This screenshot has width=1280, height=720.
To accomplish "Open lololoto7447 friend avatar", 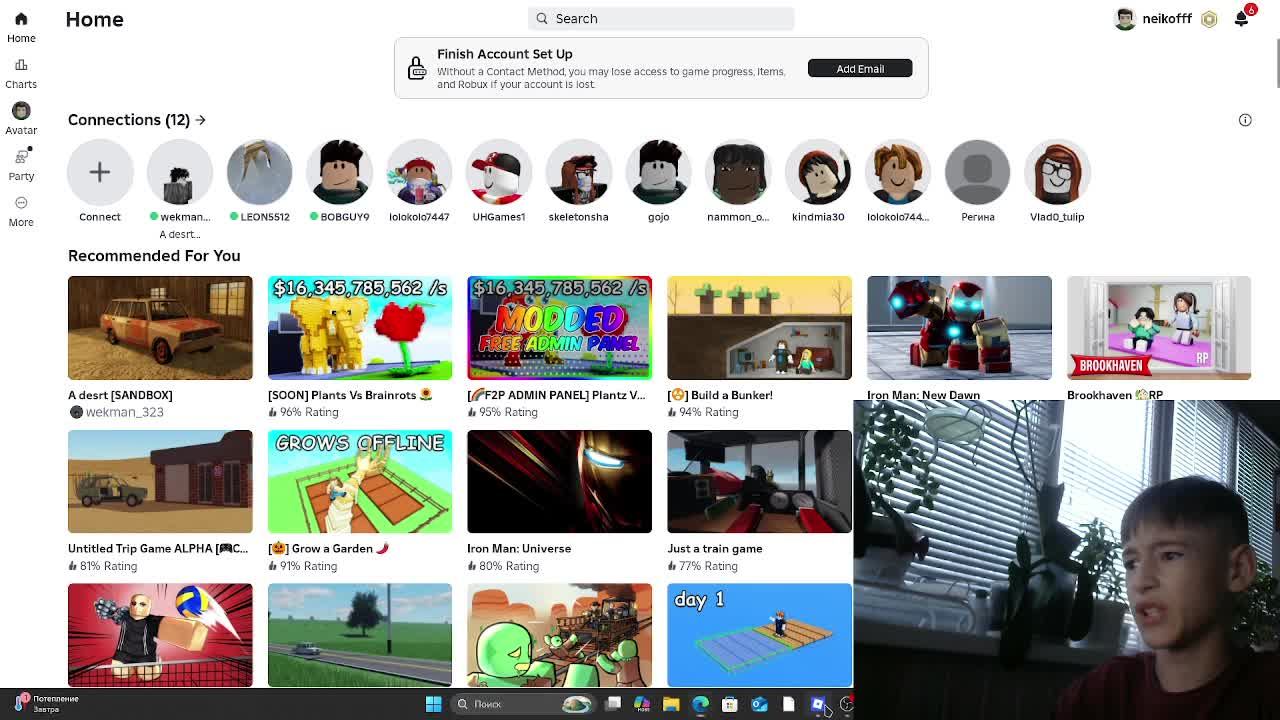I will pos(419,172).
